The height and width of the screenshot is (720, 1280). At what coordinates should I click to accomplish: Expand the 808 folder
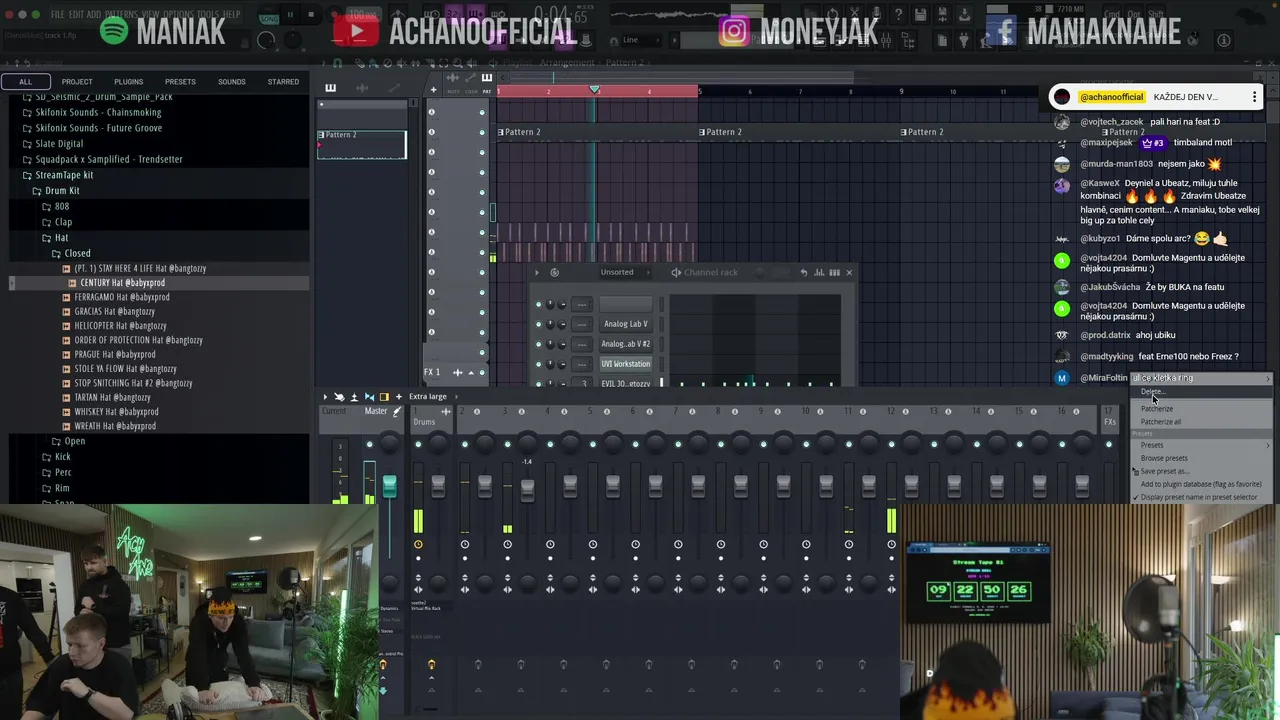coord(61,206)
